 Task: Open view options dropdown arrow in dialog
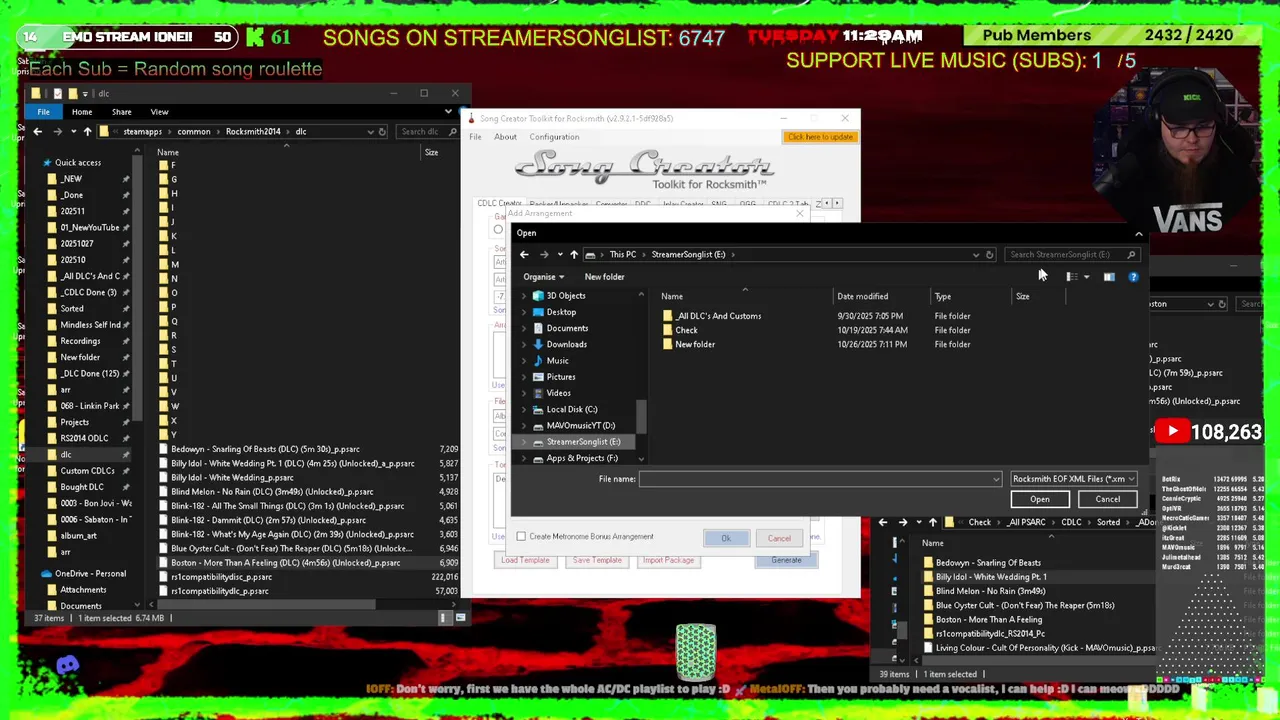pyautogui.click(x=1086, y=277)
